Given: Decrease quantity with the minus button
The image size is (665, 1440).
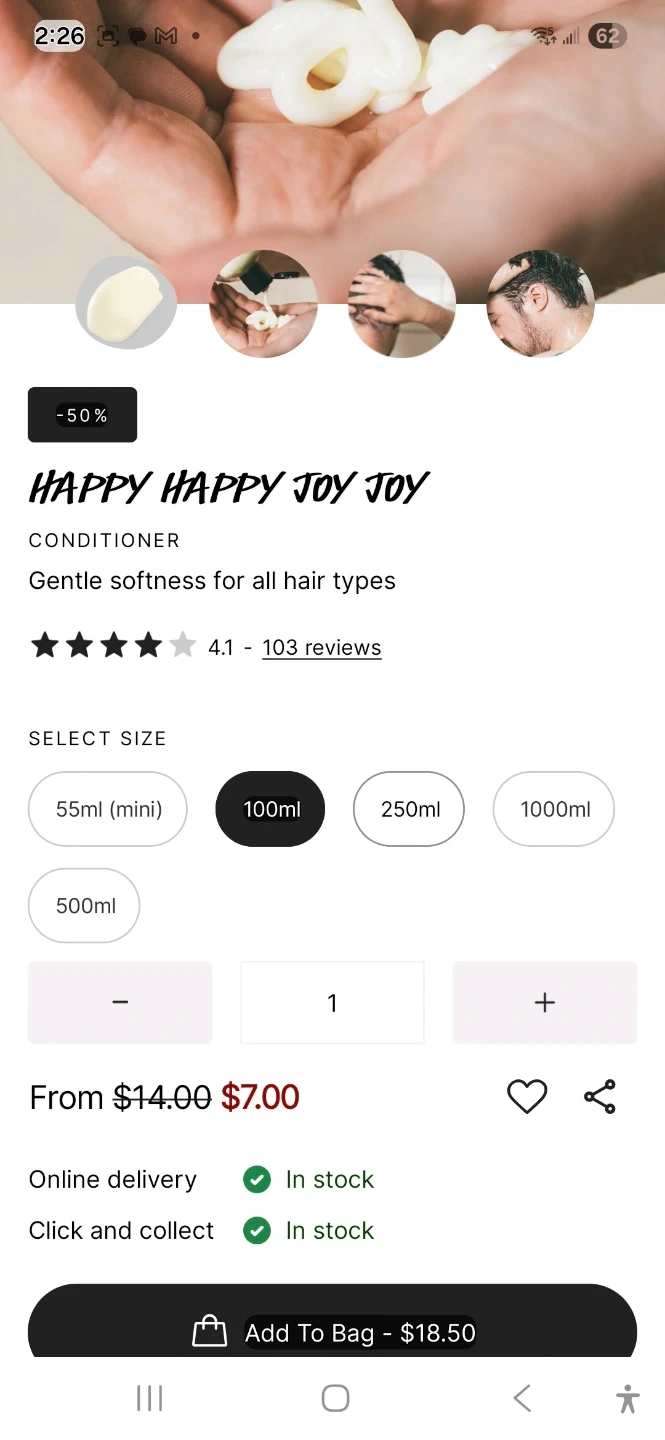Looking at the screenshot, I should (120, 1002).
